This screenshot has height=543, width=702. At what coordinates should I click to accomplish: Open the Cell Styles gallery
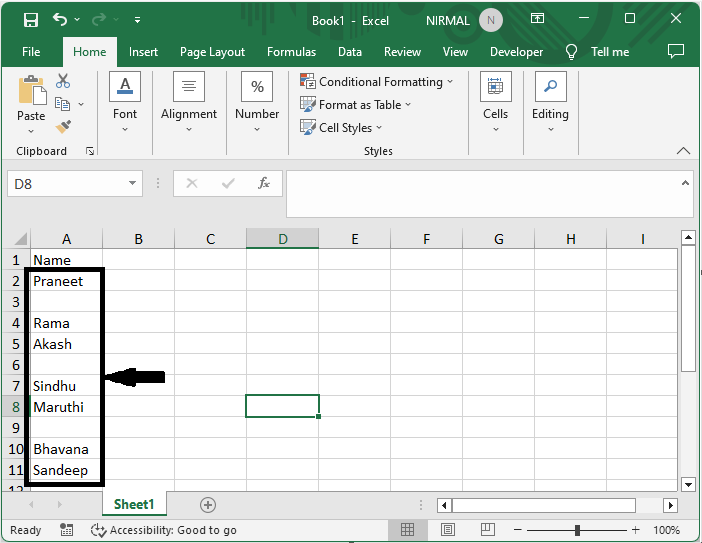(x=341, y=128)
